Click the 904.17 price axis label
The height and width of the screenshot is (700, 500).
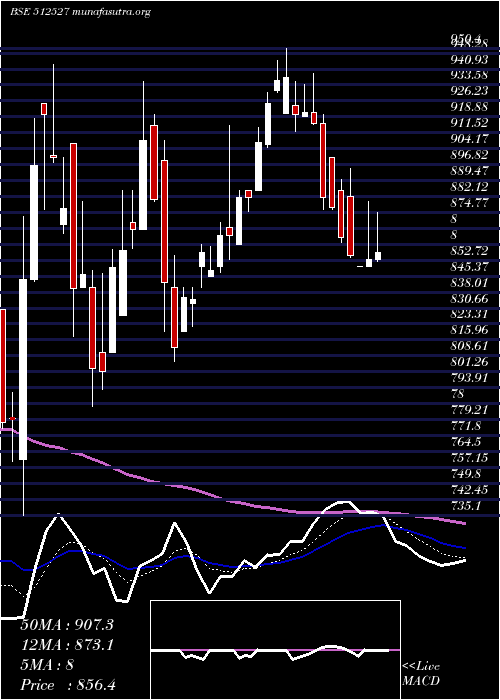click(x=469, y=139)
